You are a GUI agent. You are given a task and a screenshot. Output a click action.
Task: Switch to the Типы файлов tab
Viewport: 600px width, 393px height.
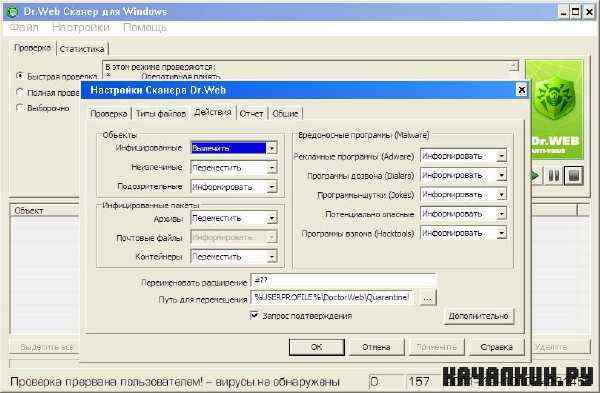tap(161, 114)
